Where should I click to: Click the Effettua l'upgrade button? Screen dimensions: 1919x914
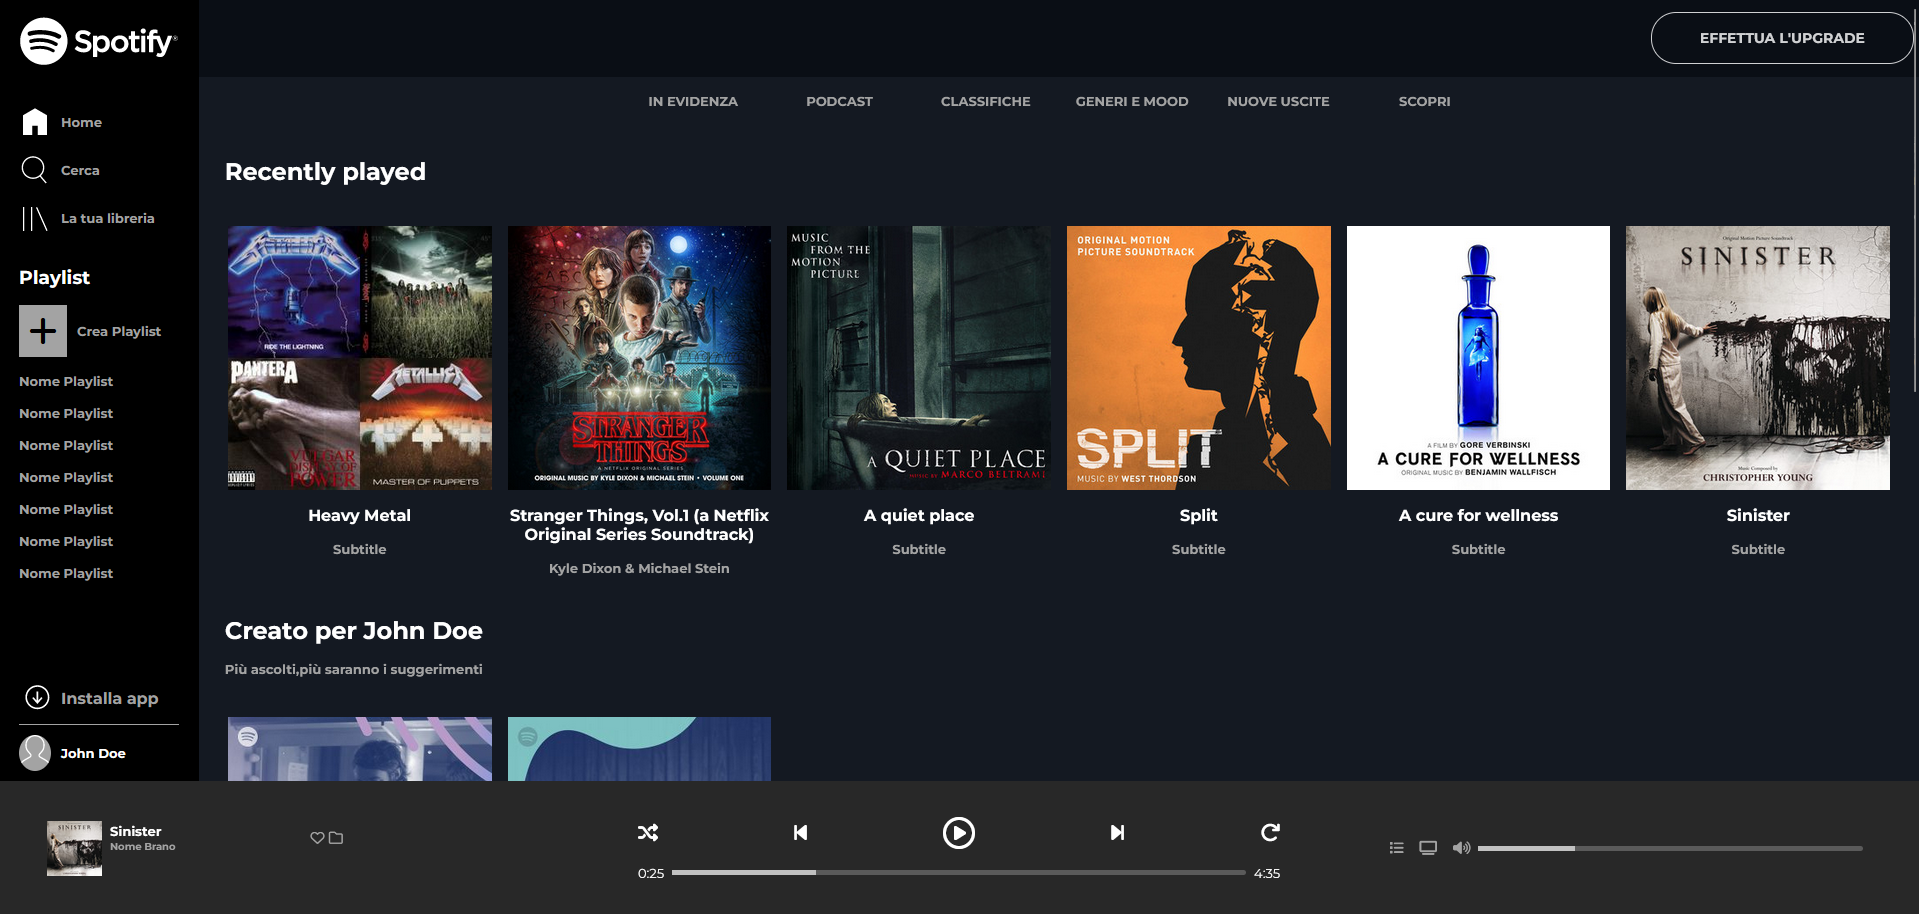click(x=1781, y=37)
